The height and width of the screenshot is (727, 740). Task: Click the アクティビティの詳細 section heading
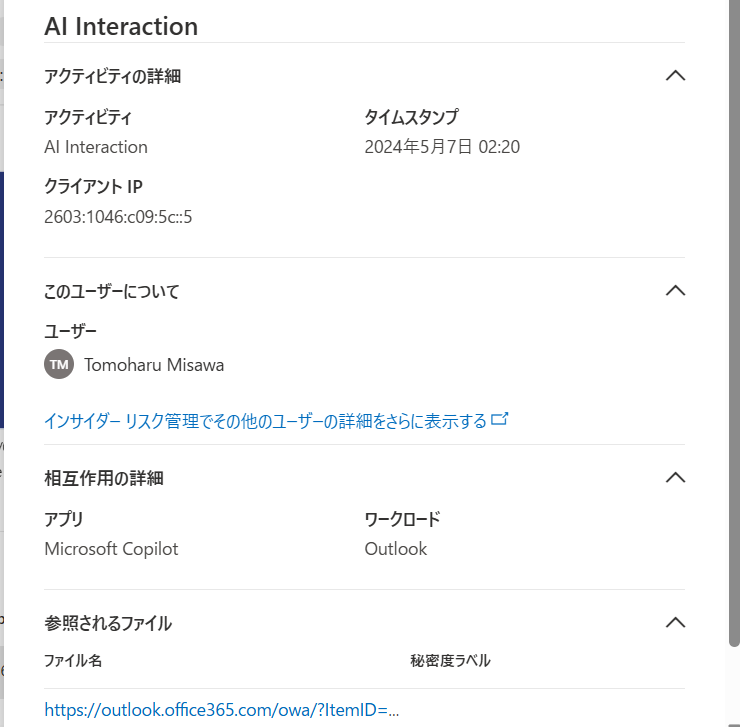112,76
